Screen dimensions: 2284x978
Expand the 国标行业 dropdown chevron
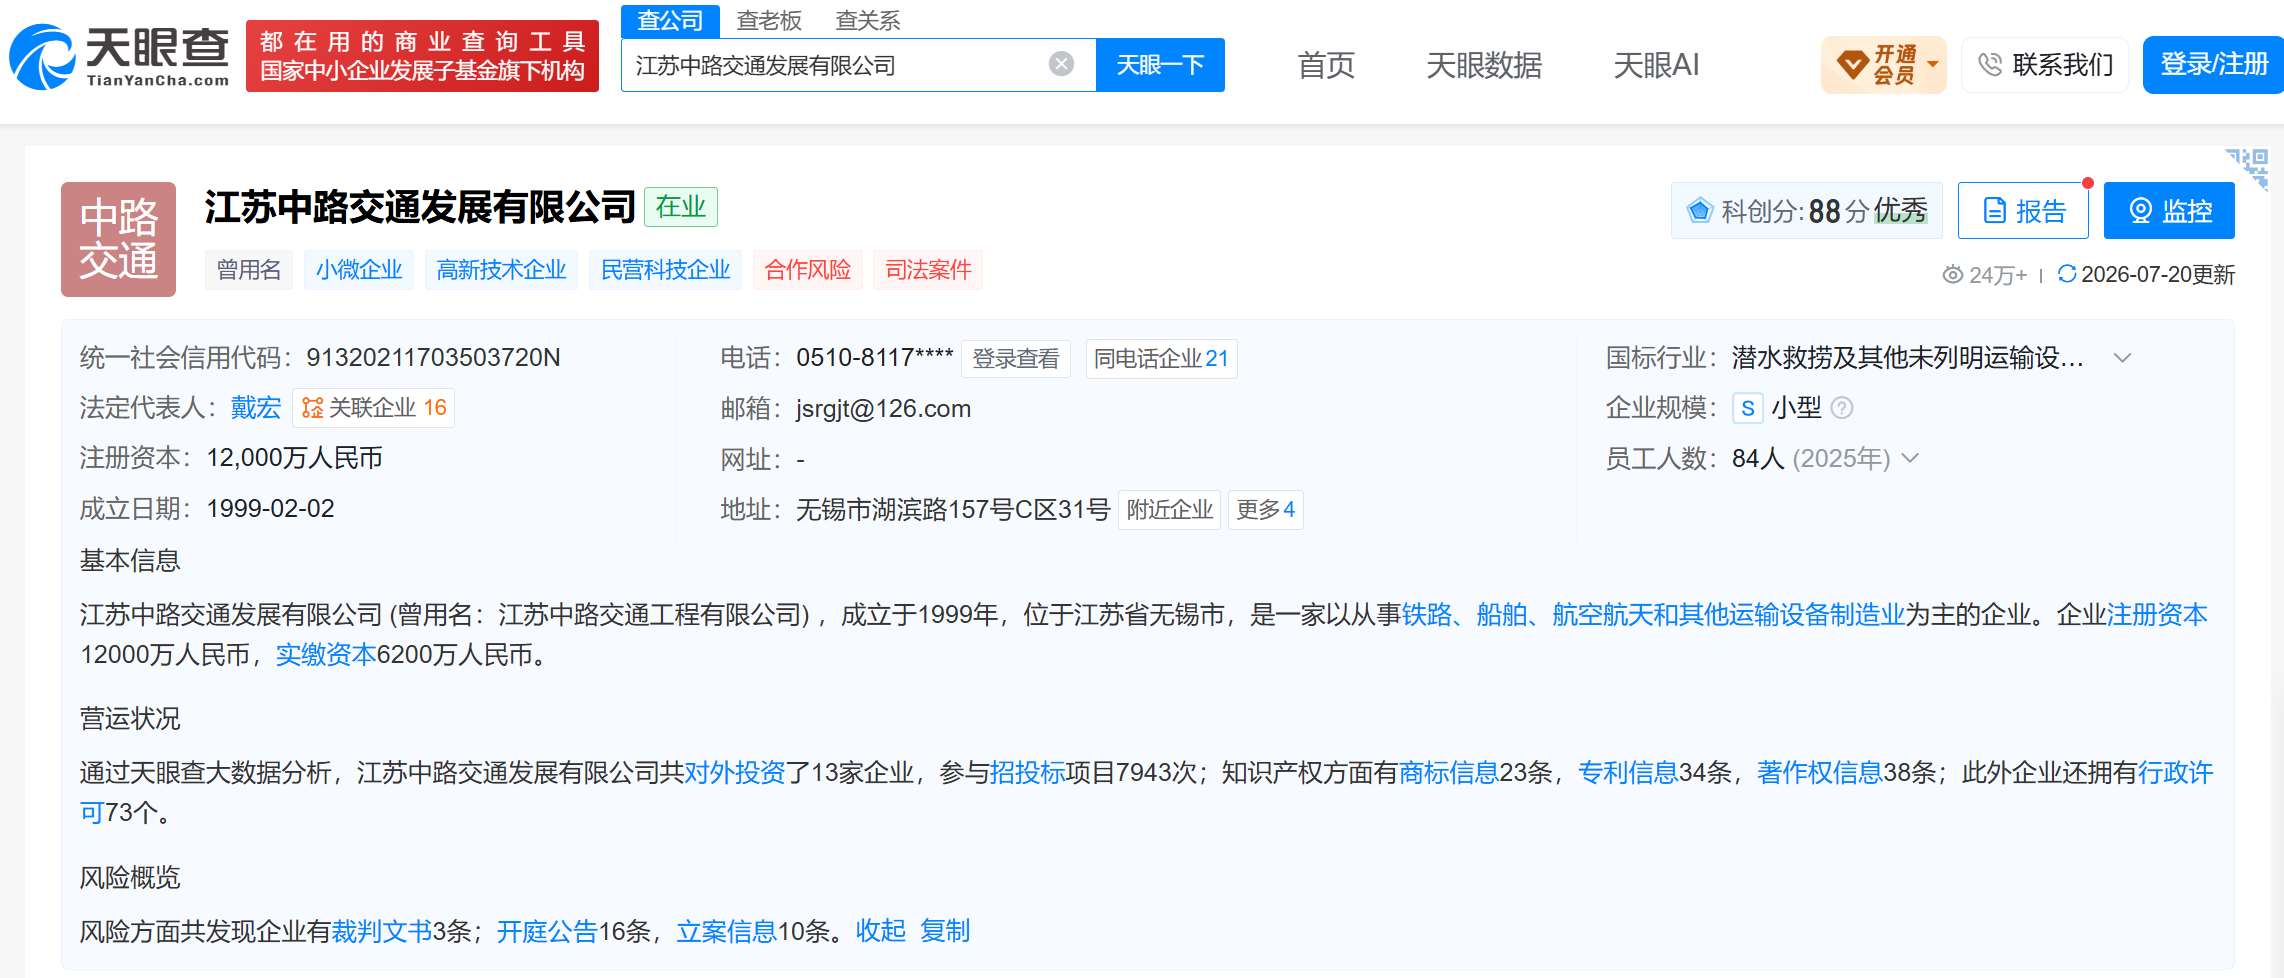(2122, 358)
